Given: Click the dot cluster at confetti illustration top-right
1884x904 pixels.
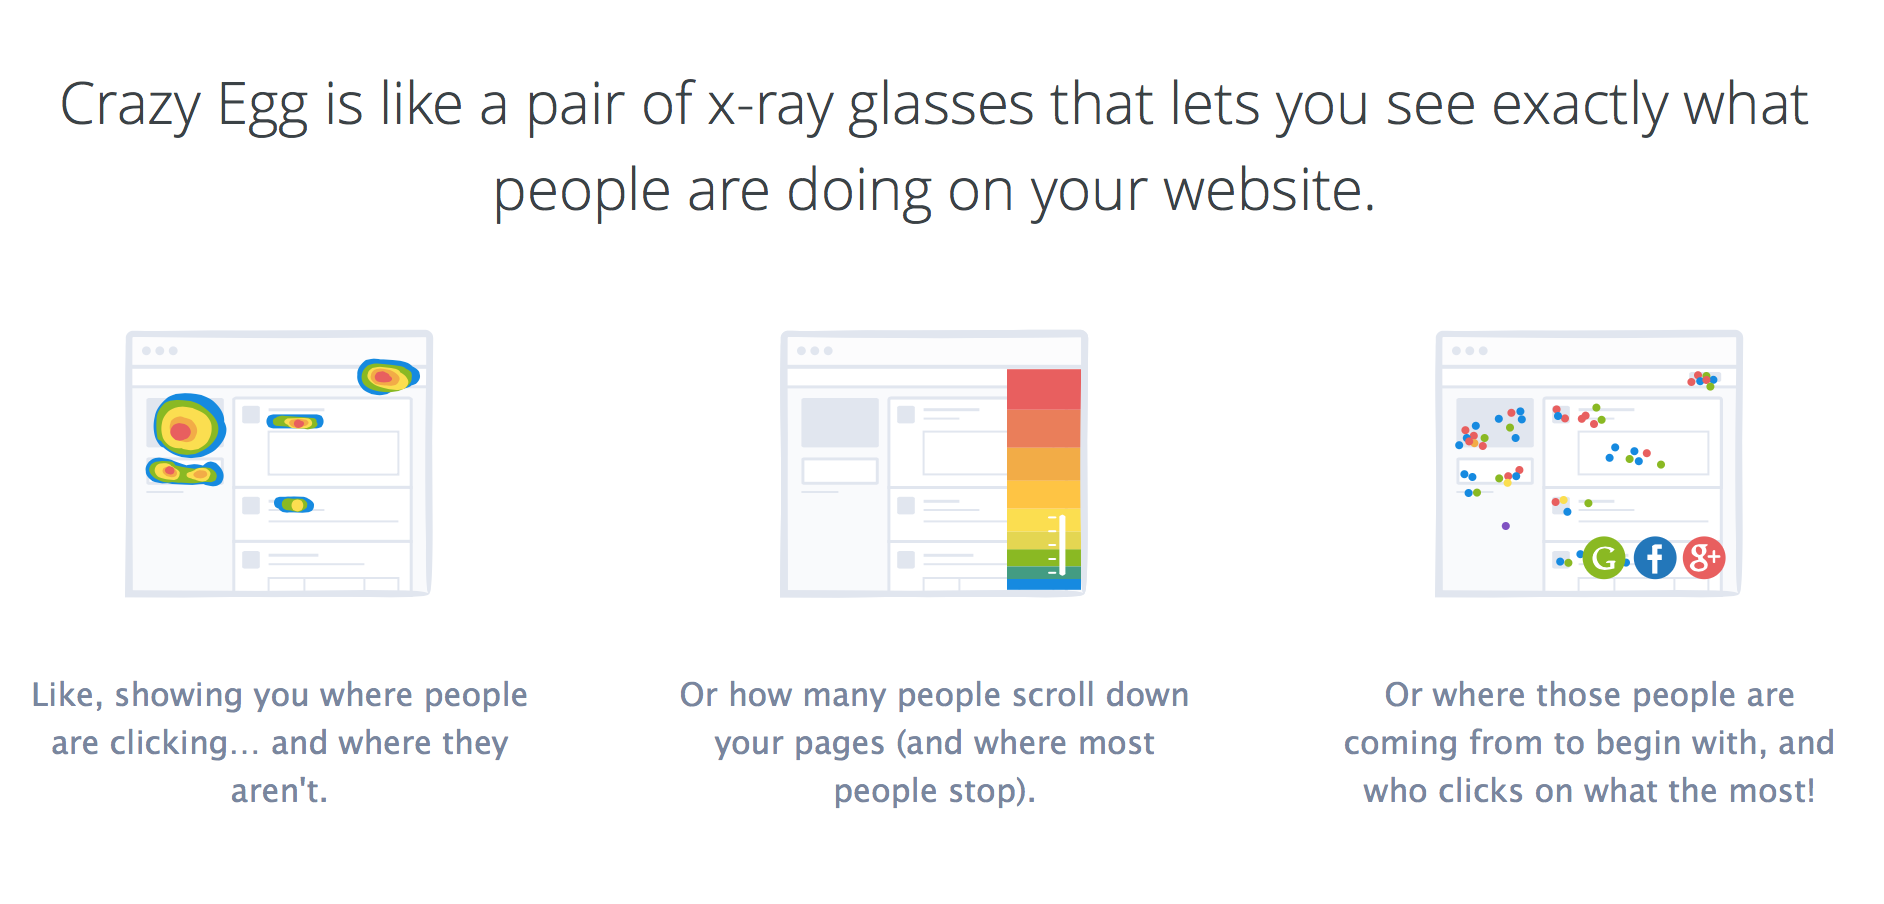Looking at the screenshot, I should [x=1703, y=380].
